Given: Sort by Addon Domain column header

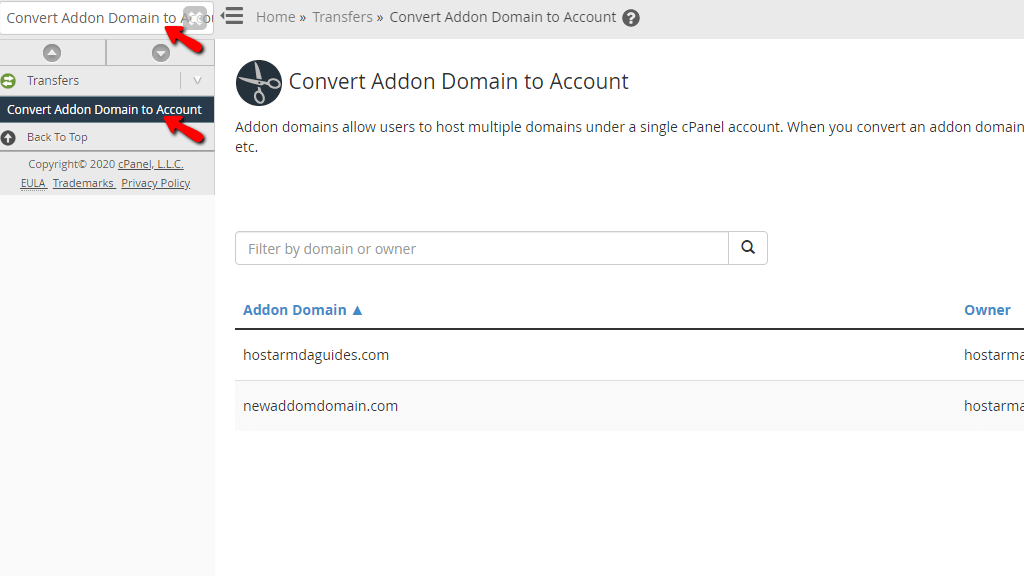Looking at the screenshot, I should point(302,310).
